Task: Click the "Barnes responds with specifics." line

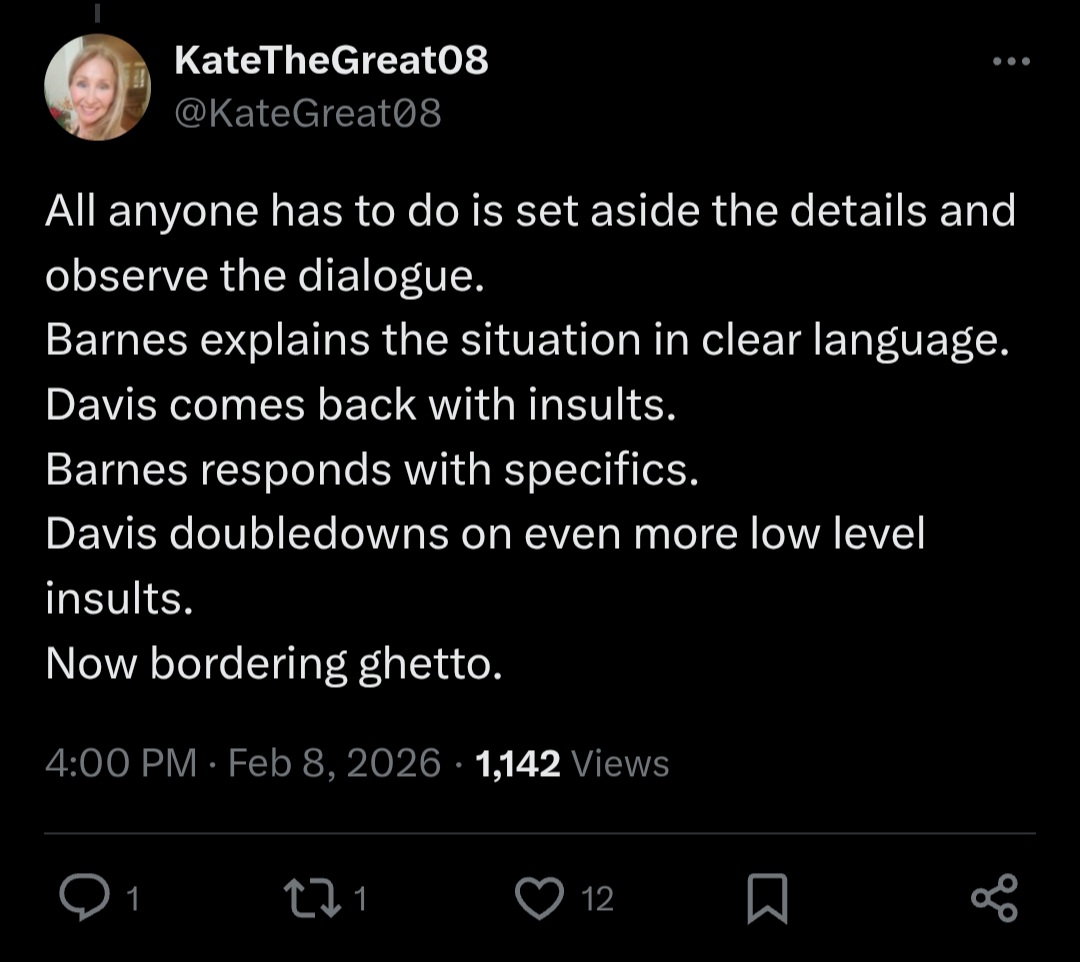Action: (371, 471)
